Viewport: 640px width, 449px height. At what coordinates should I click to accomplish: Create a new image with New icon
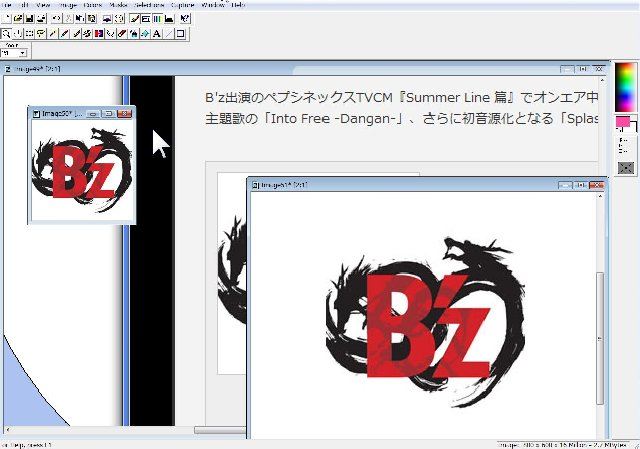click(x=7, y=18)
